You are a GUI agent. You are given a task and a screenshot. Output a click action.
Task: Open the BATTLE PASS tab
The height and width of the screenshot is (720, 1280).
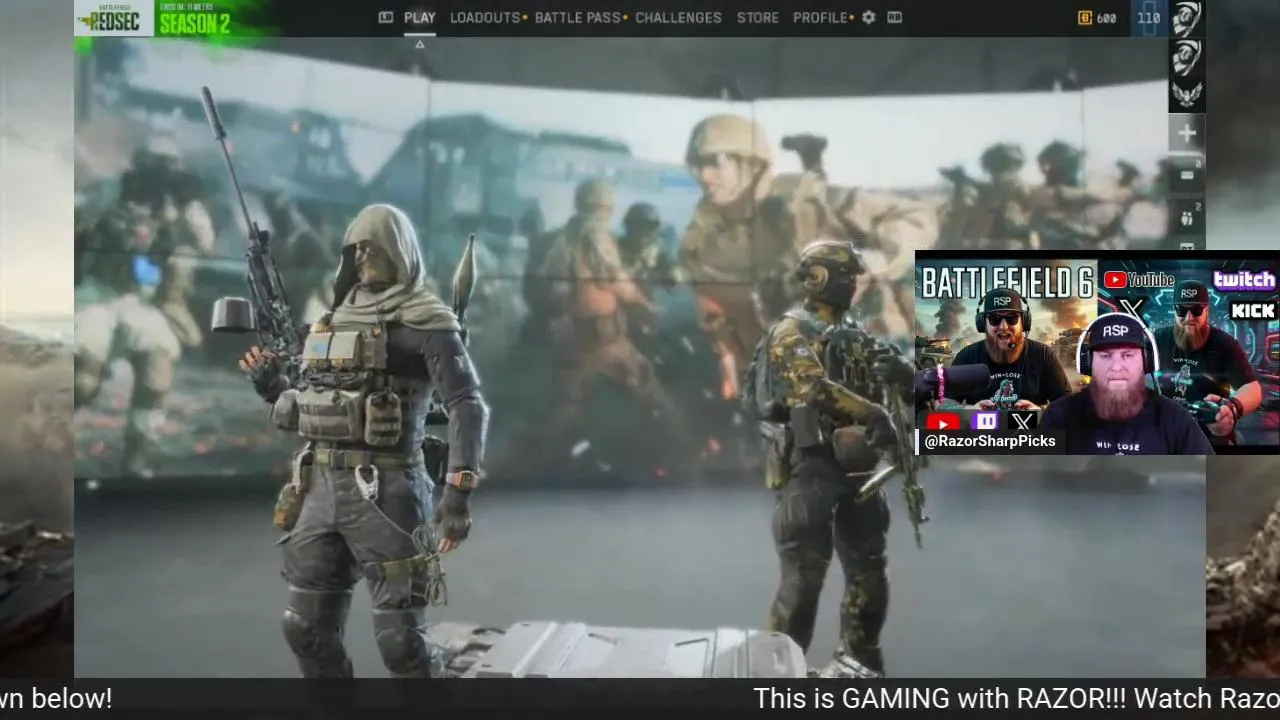click(x=578, y=18)
